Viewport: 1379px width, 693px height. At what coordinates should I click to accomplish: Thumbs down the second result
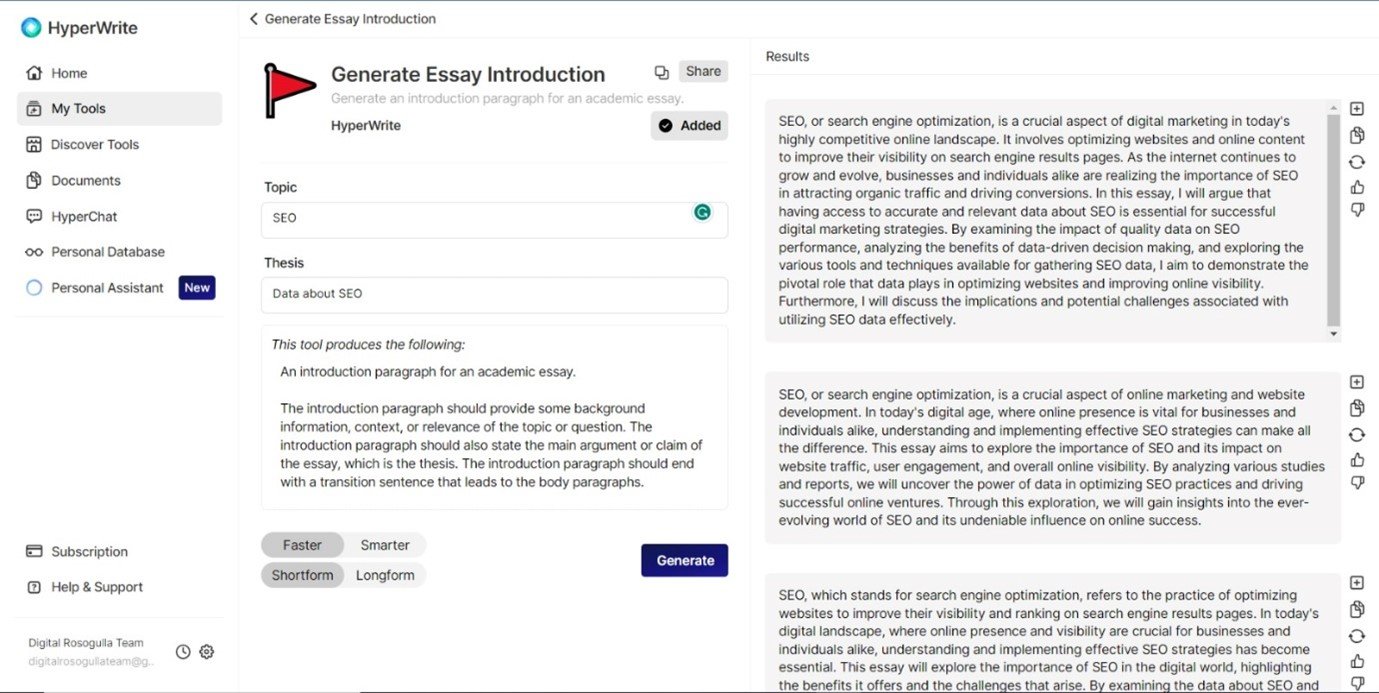point(1357,483)
